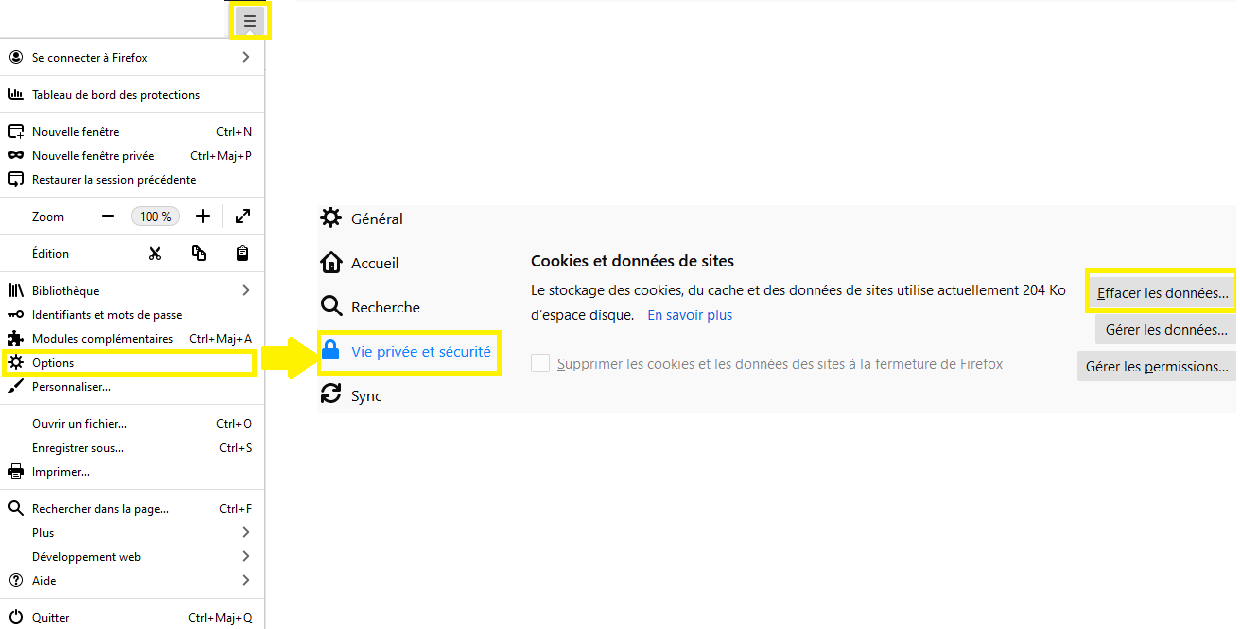1240x629 pixels.
Task: Toggle delete cookies on Firefox close checkbox
Action: pyautogui.click(x=540, y=364)
